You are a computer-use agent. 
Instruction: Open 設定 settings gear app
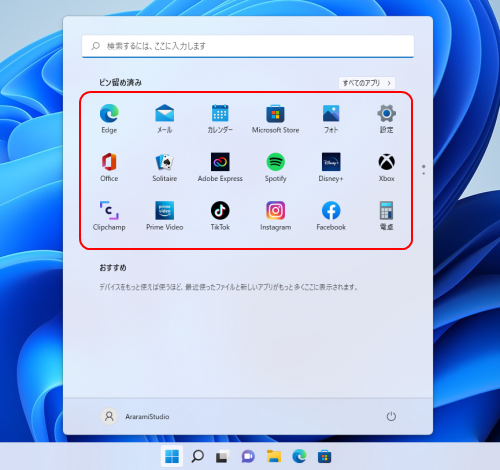pyautogui.click(x=387, y=118)
